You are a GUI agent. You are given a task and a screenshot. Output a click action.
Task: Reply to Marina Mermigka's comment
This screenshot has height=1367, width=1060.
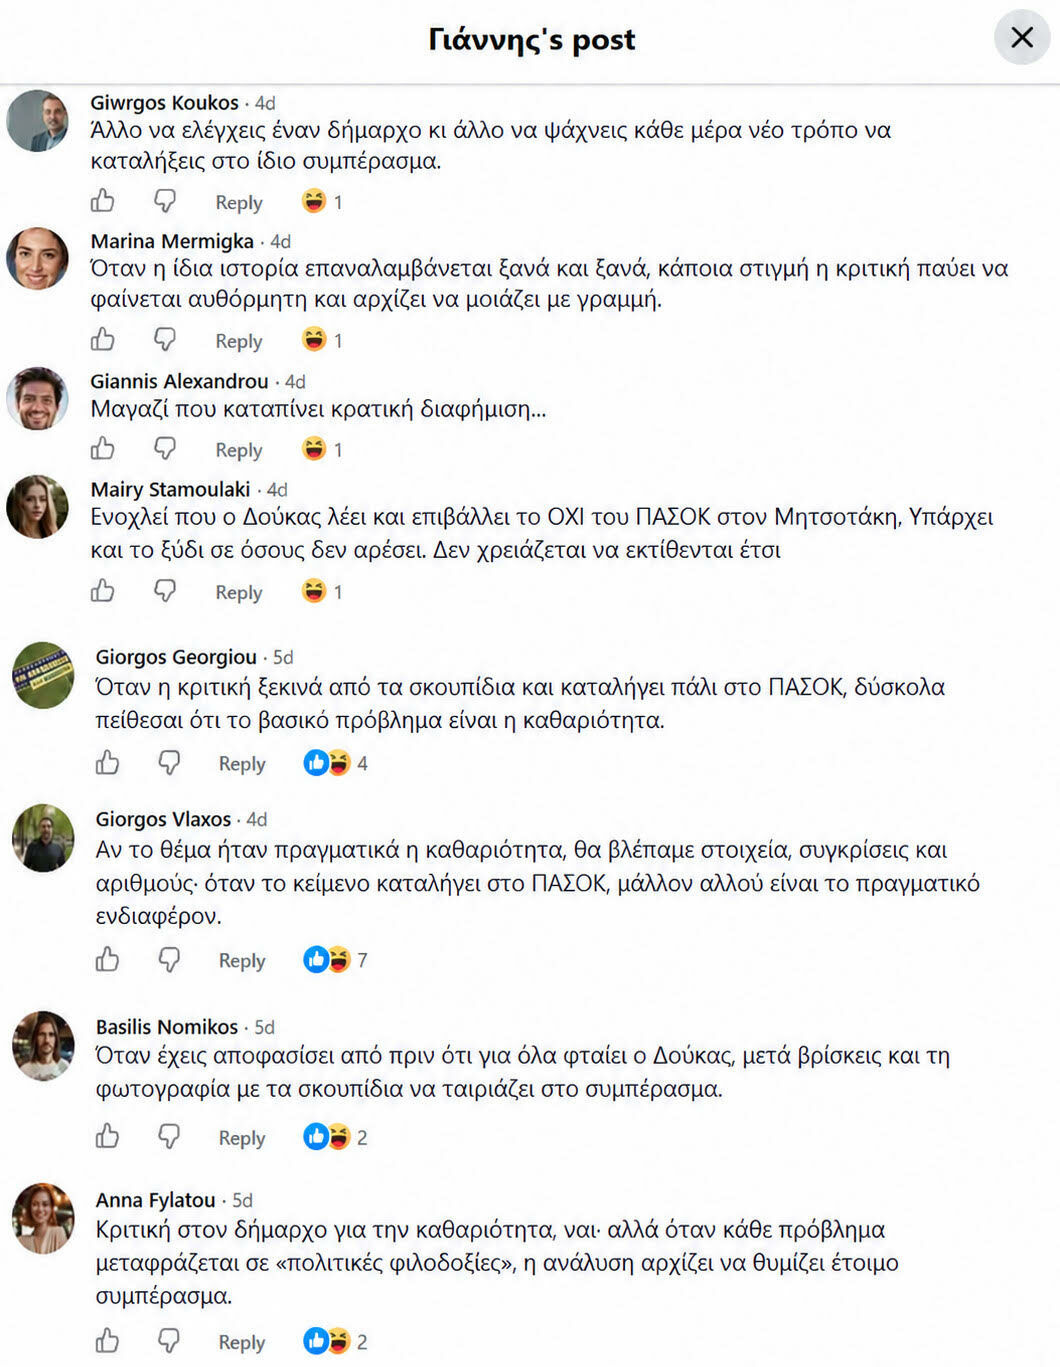[x=239, y=341]
